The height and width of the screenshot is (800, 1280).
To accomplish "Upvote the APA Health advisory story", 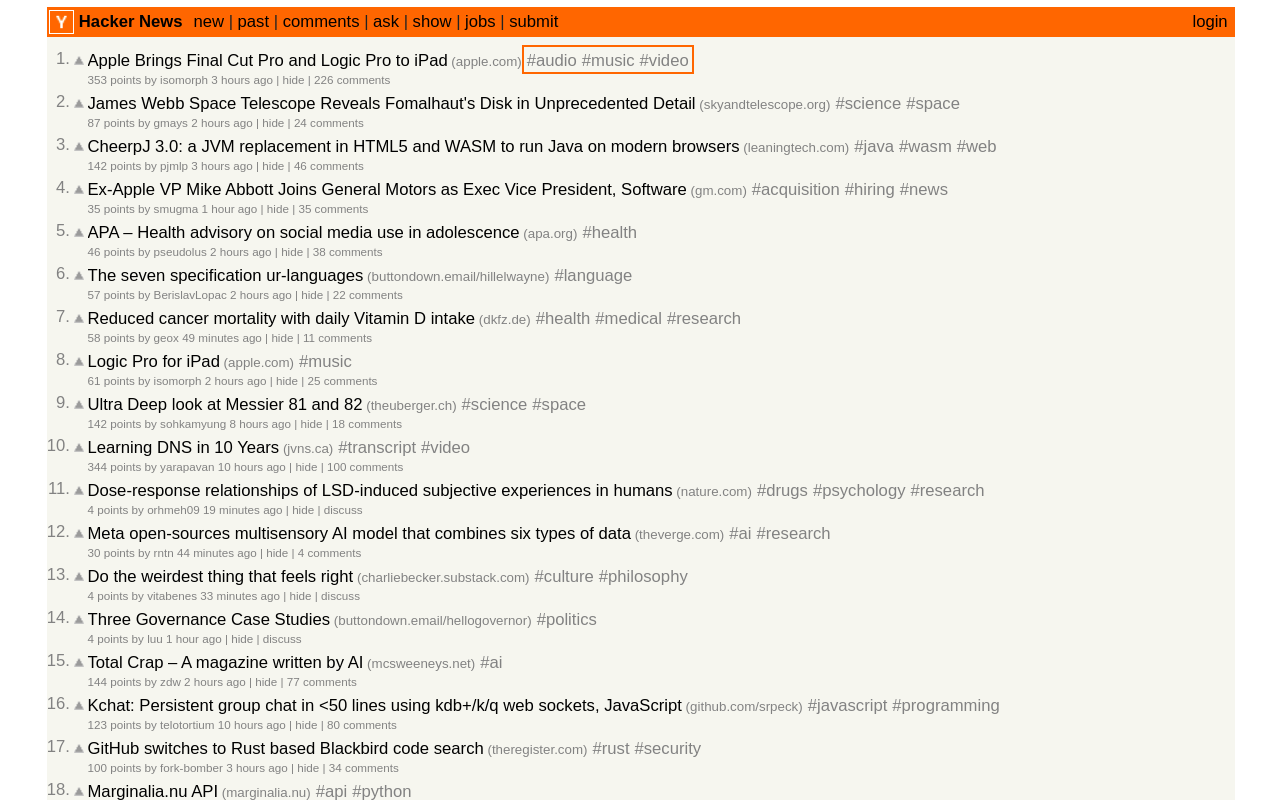I will tap(79, 233).
